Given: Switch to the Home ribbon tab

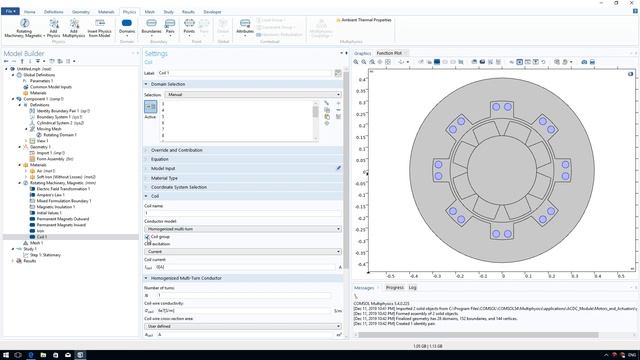Looking at the screenshot, I should 29,12.
